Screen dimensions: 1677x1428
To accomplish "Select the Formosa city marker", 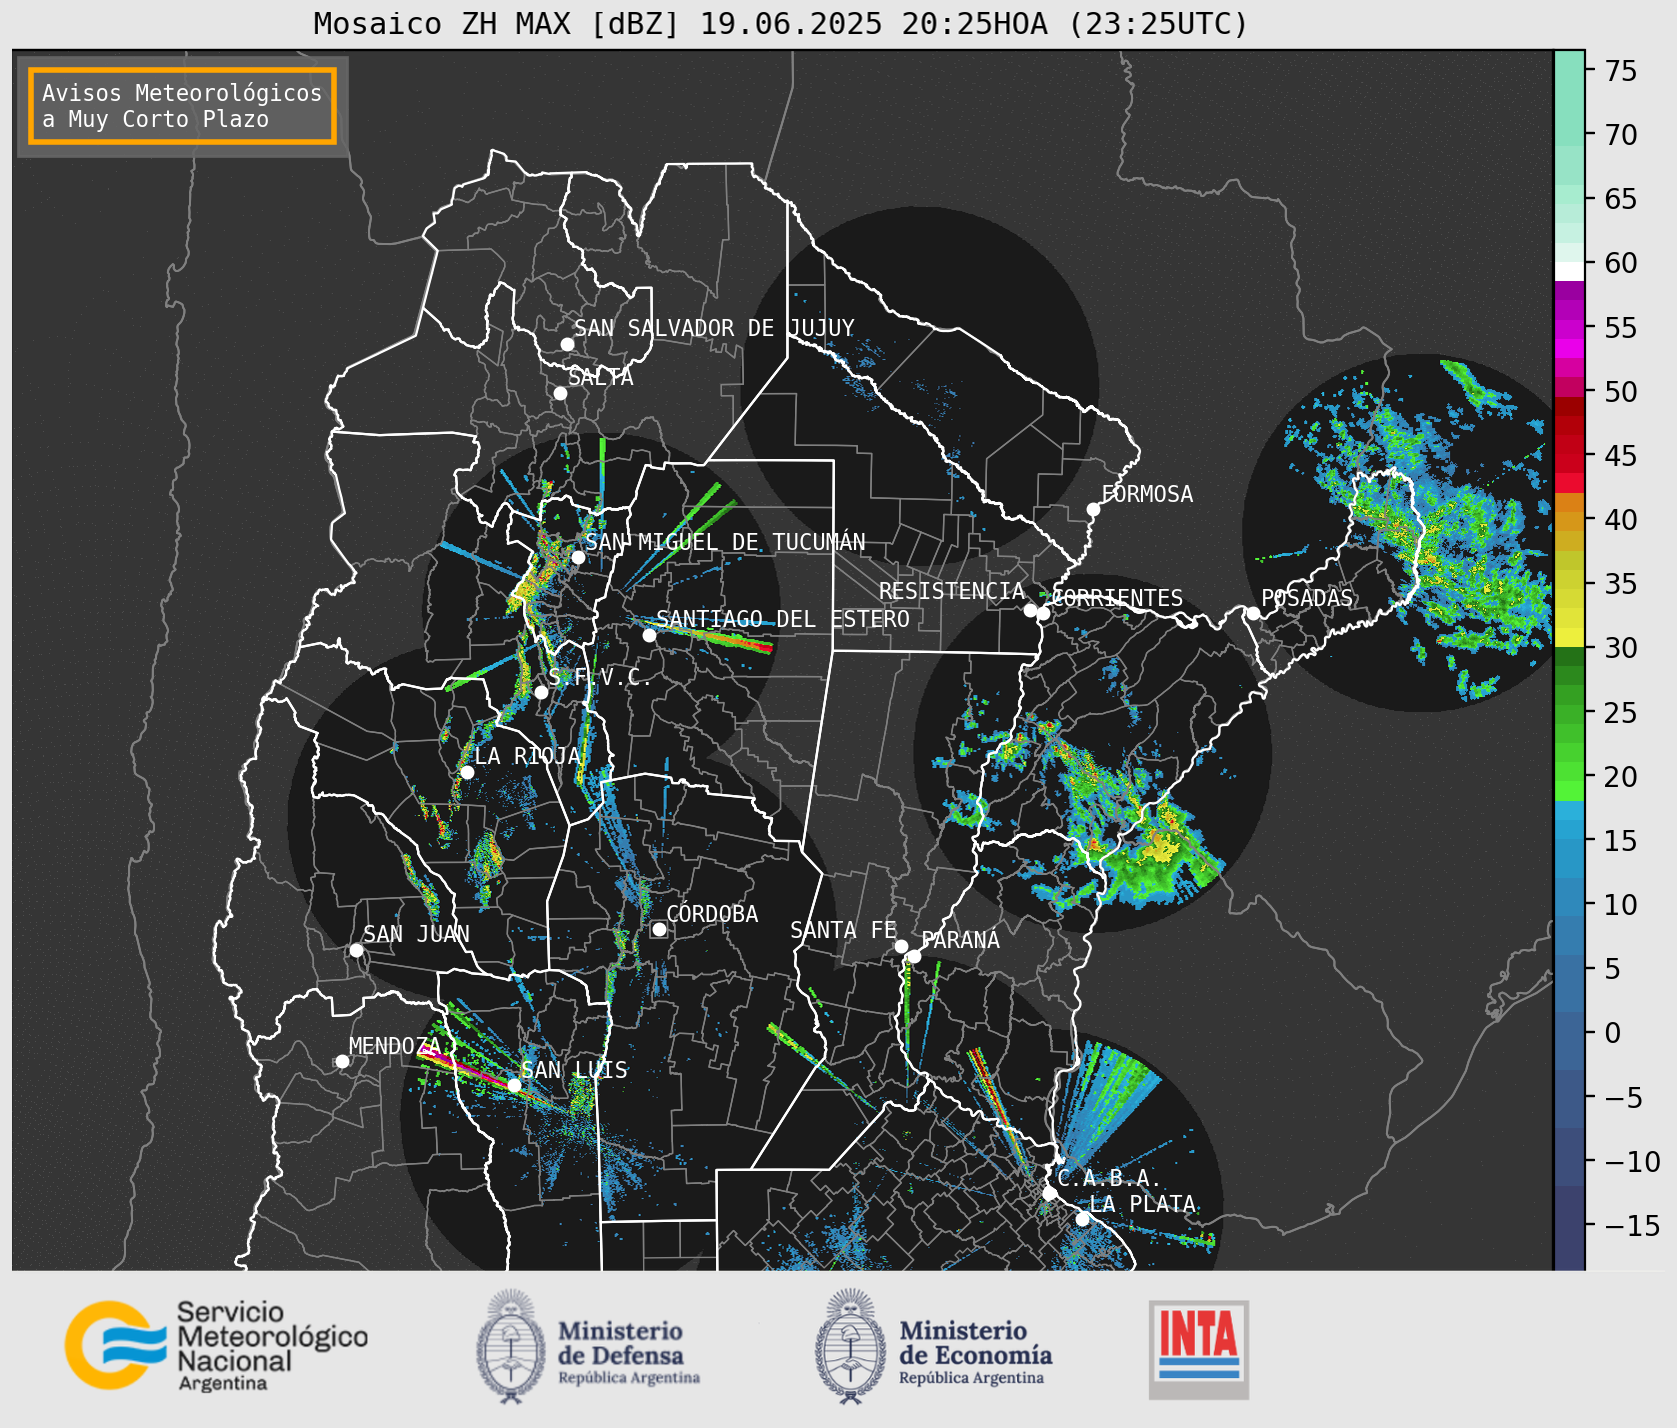I will click(x=1093, y=509).
